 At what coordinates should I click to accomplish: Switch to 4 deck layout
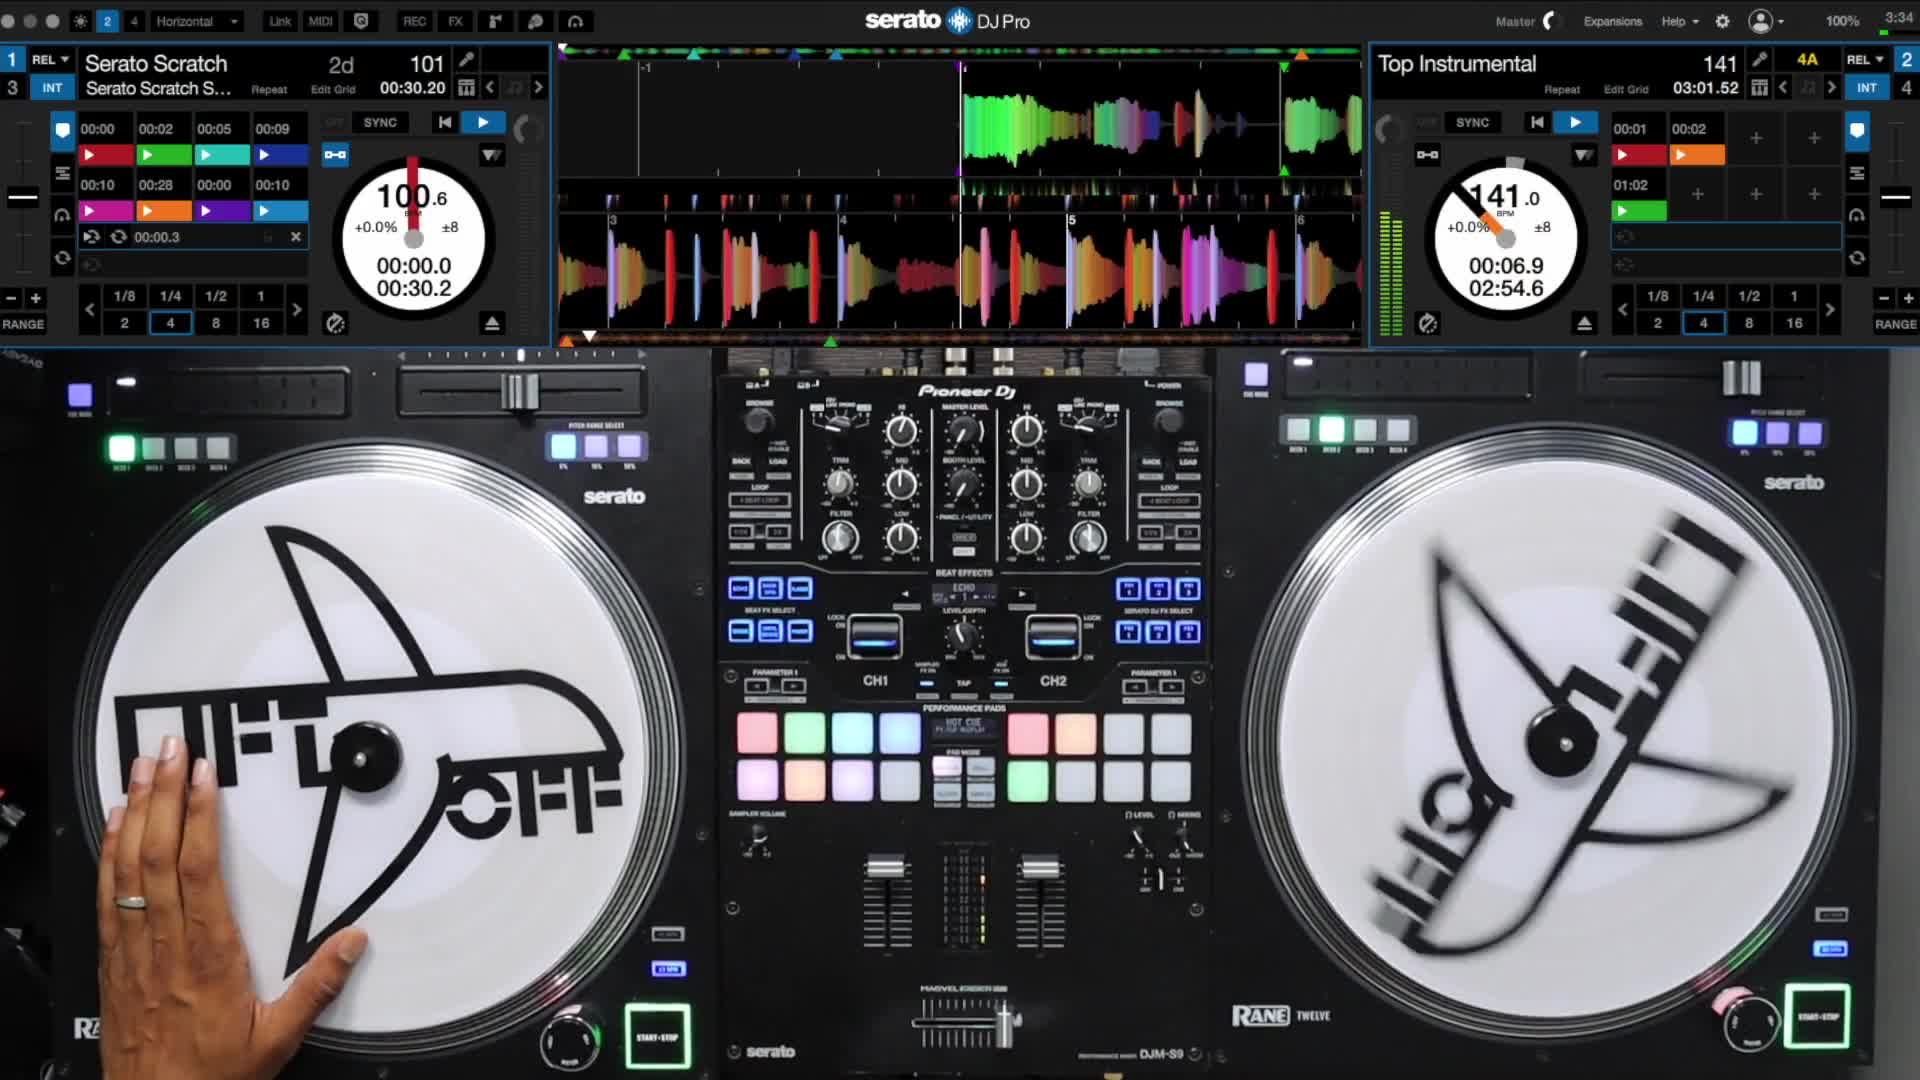click(x=134, y=21)
